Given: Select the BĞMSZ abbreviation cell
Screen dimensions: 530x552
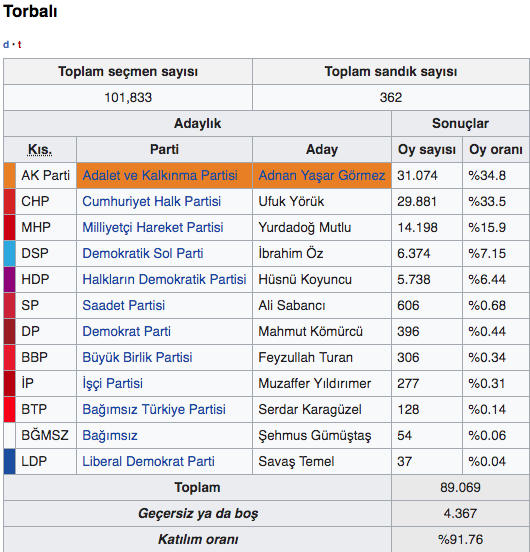Looking at the screenshot, I should pyautogui.click(x=46, y=436).
